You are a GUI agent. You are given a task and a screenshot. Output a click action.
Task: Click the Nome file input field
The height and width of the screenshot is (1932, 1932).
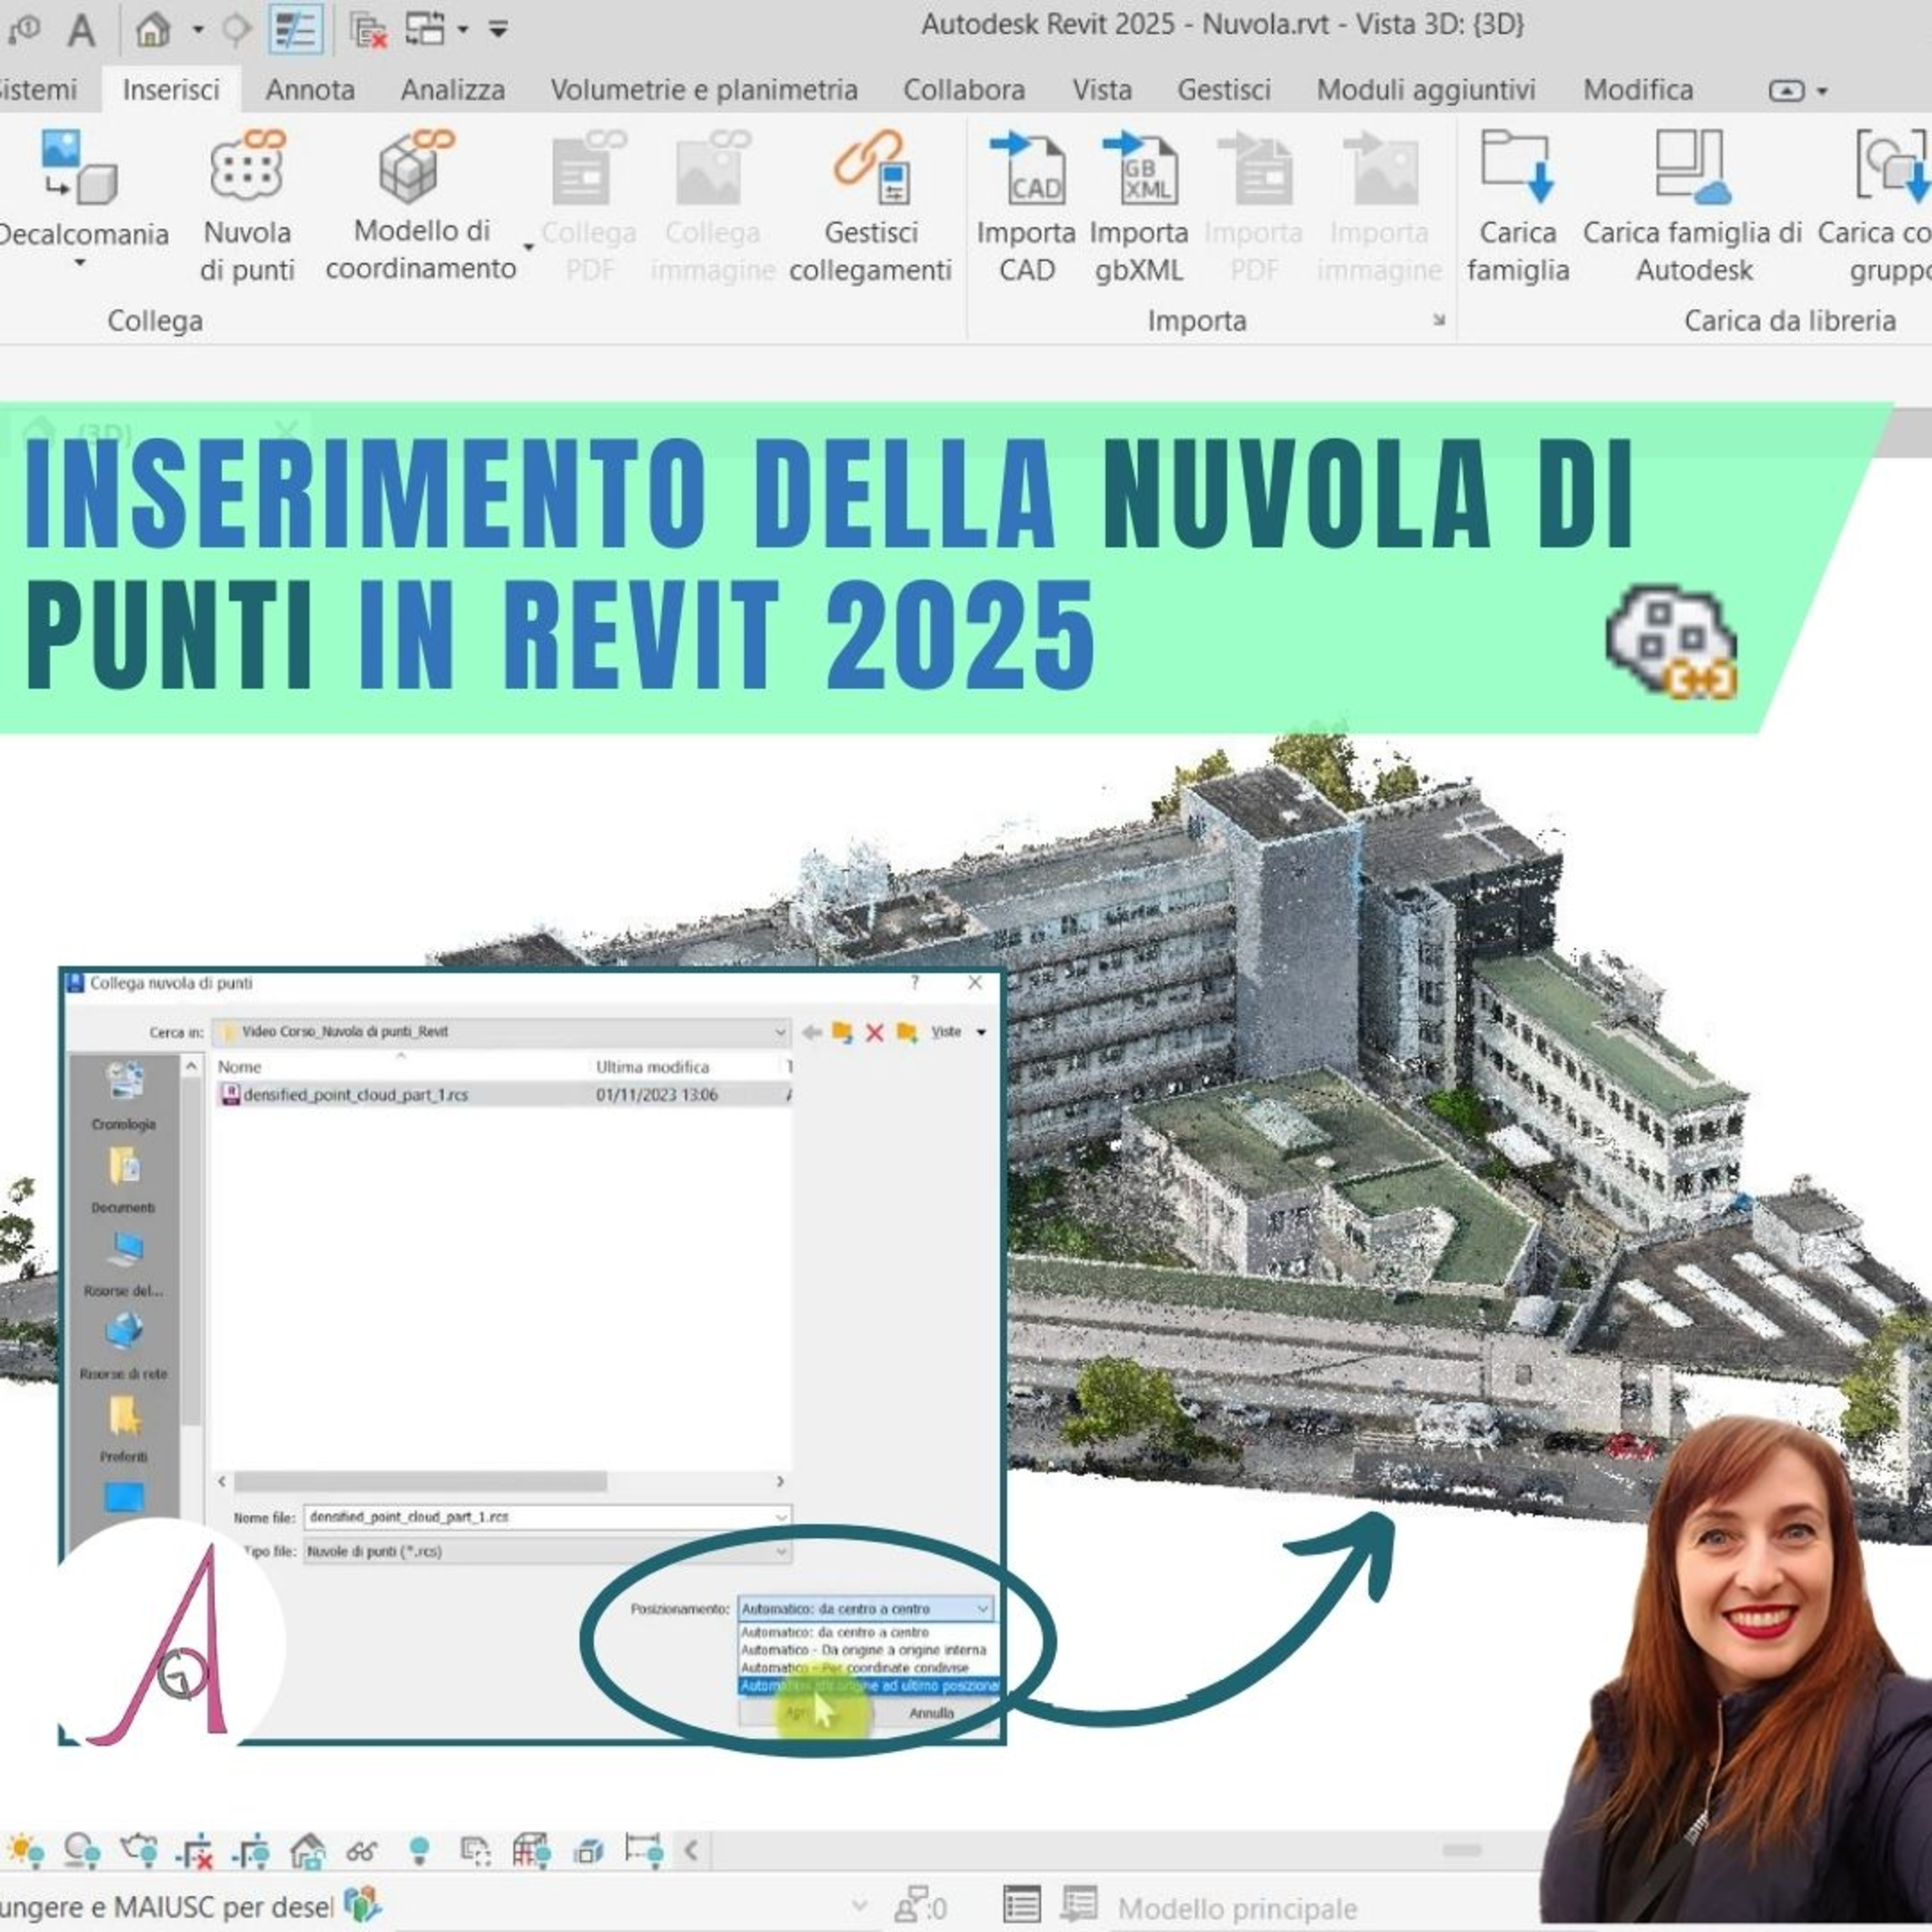pos(547,1517)
